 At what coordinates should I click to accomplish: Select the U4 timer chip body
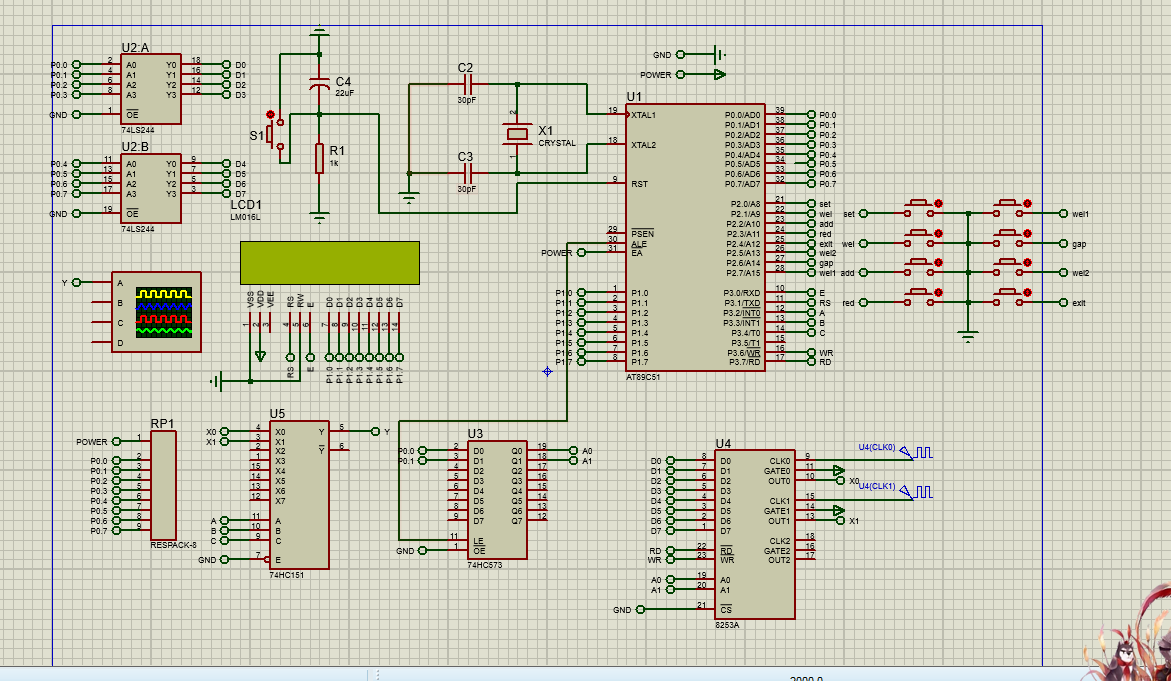755,535
